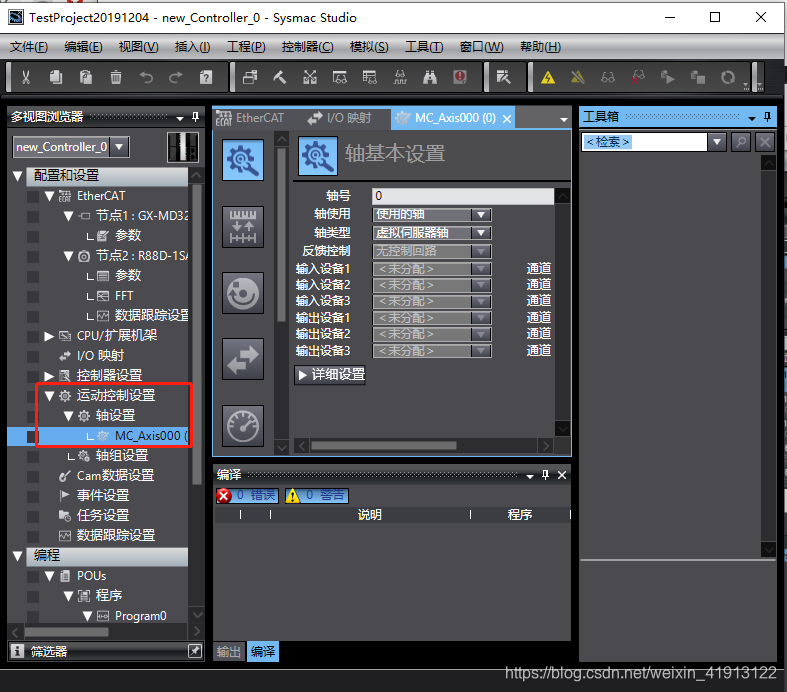The image size is (787, 692).
Task: Open the tab list dropdown arrow
Action: tap(564, 119)
